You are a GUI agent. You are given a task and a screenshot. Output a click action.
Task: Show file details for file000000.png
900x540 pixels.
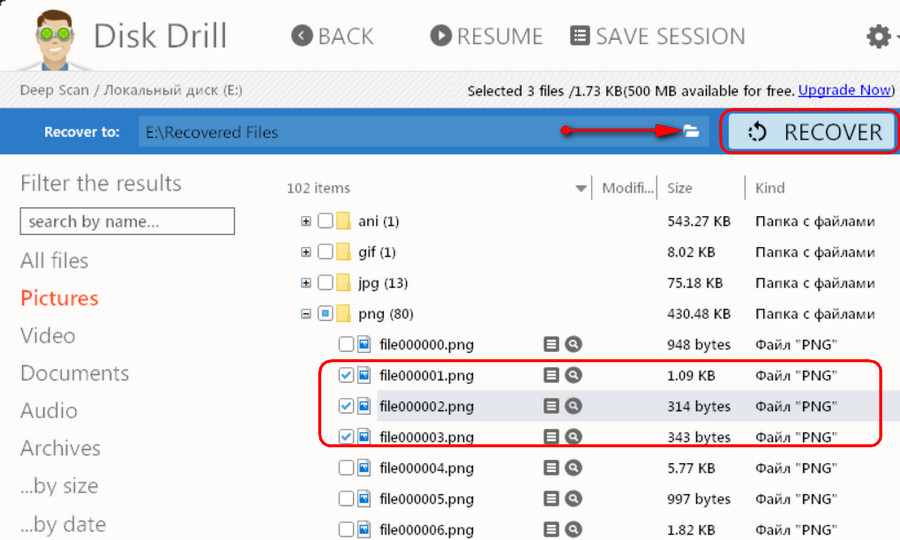(x=551, y=344)
